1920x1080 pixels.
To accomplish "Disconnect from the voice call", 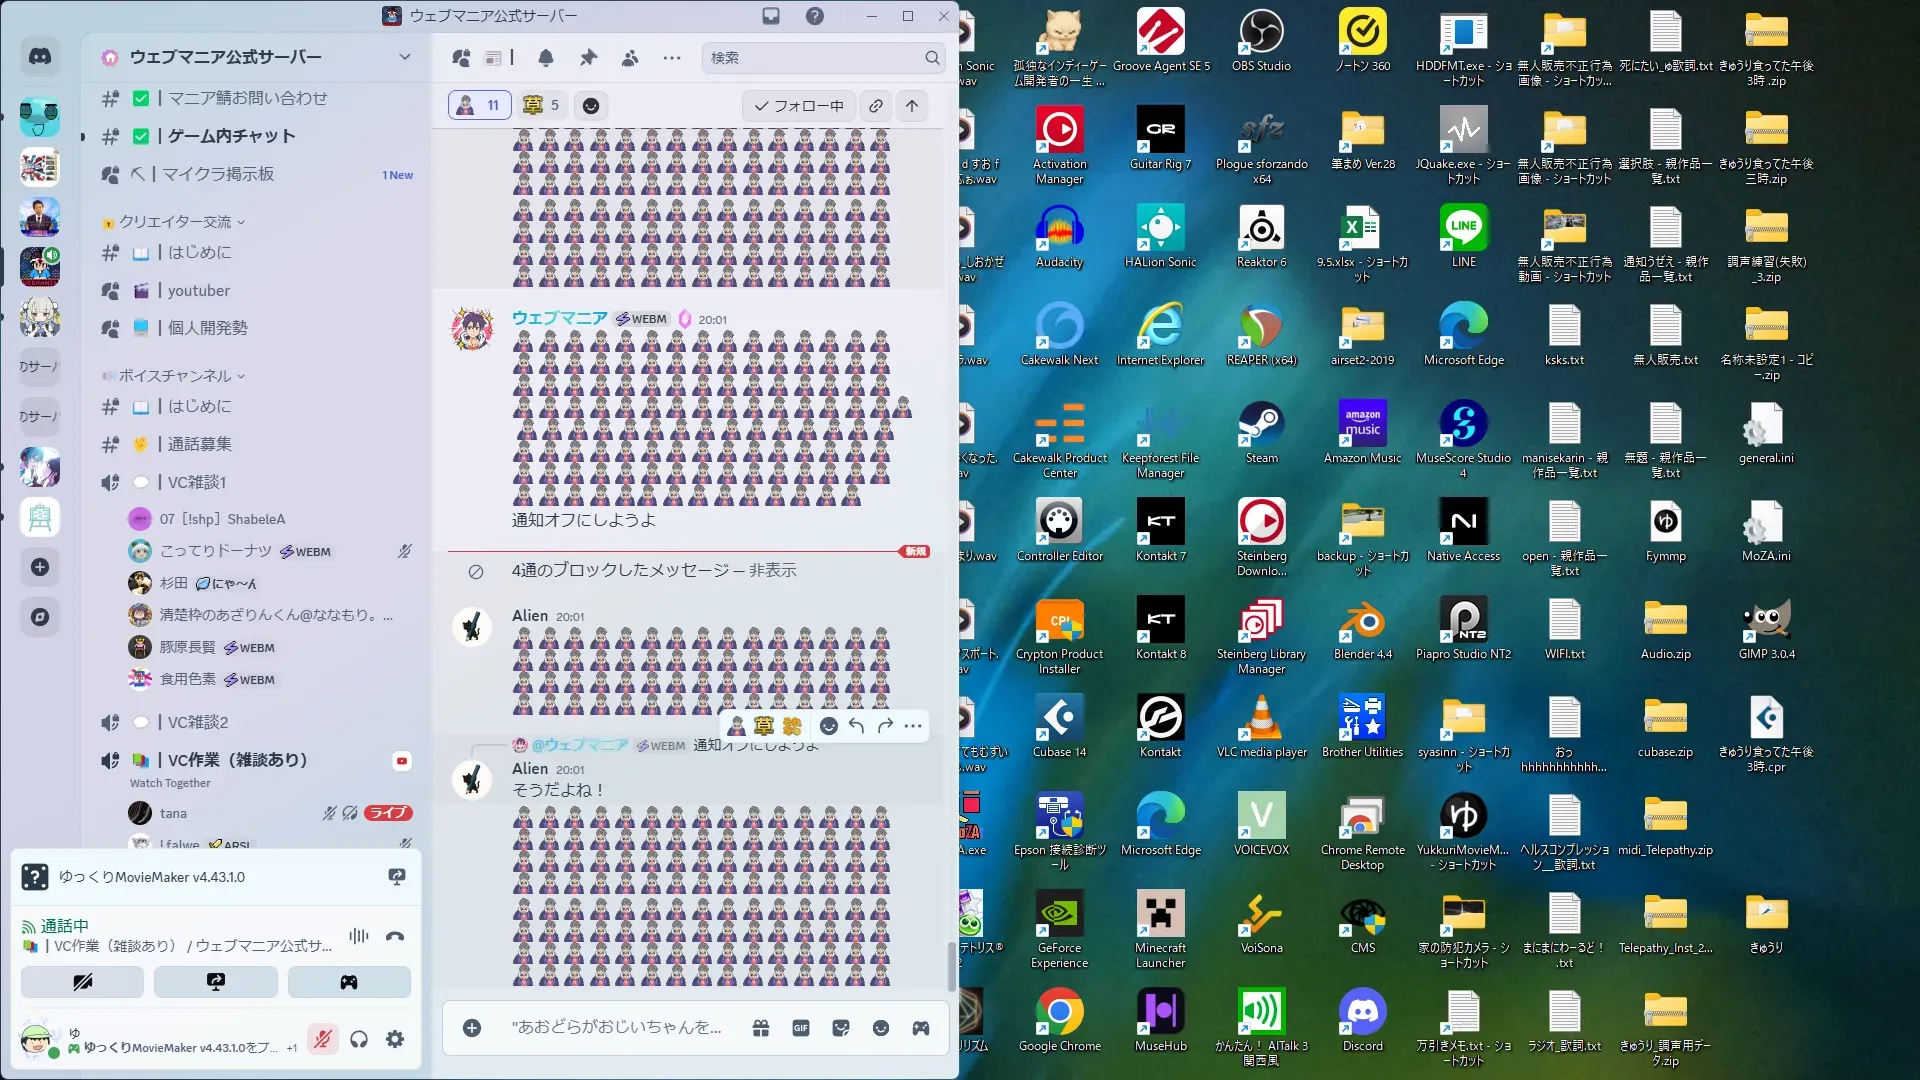I will click(x=395, y=937).
